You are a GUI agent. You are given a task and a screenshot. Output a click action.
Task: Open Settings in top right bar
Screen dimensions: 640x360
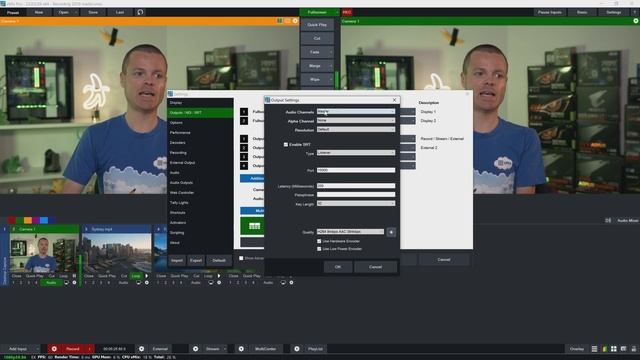[x=613, y=12]
